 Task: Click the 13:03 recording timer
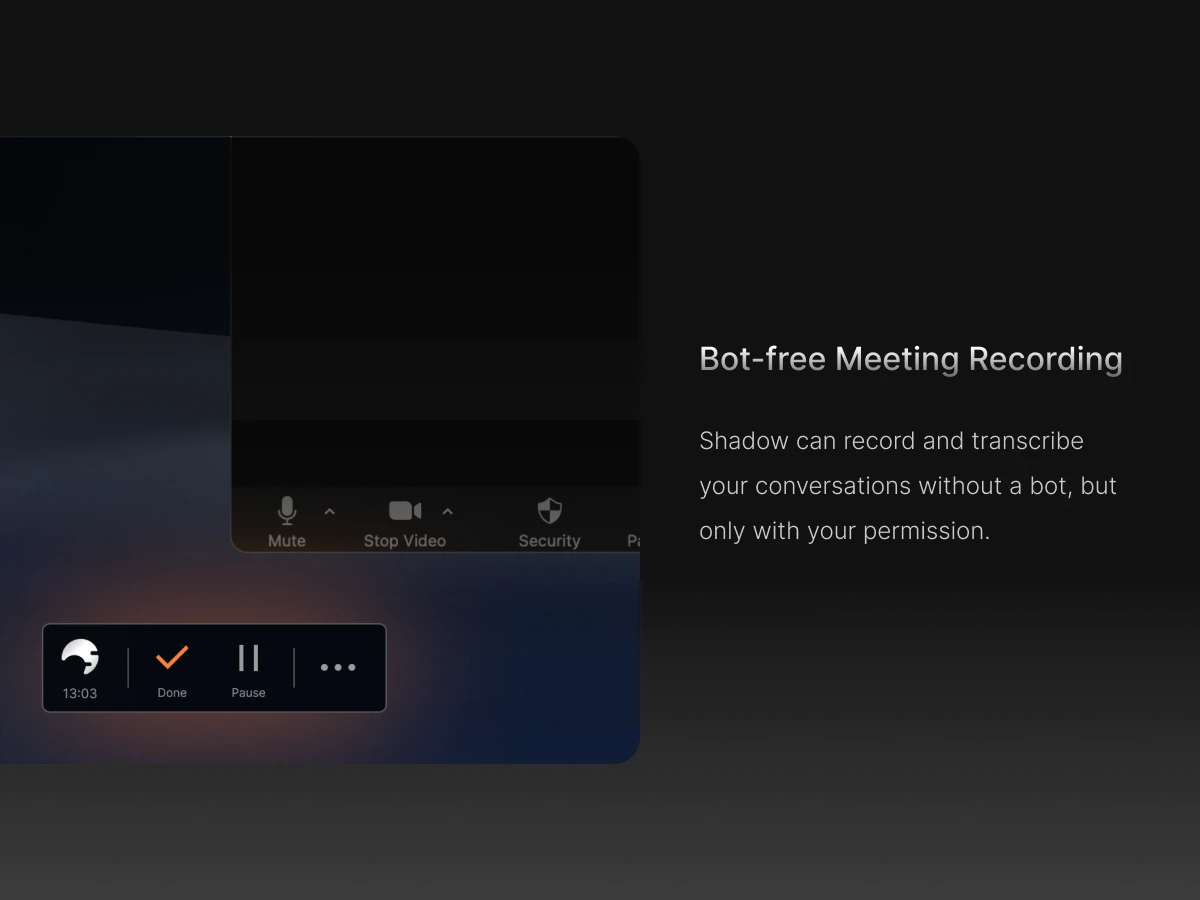point(80,693)
